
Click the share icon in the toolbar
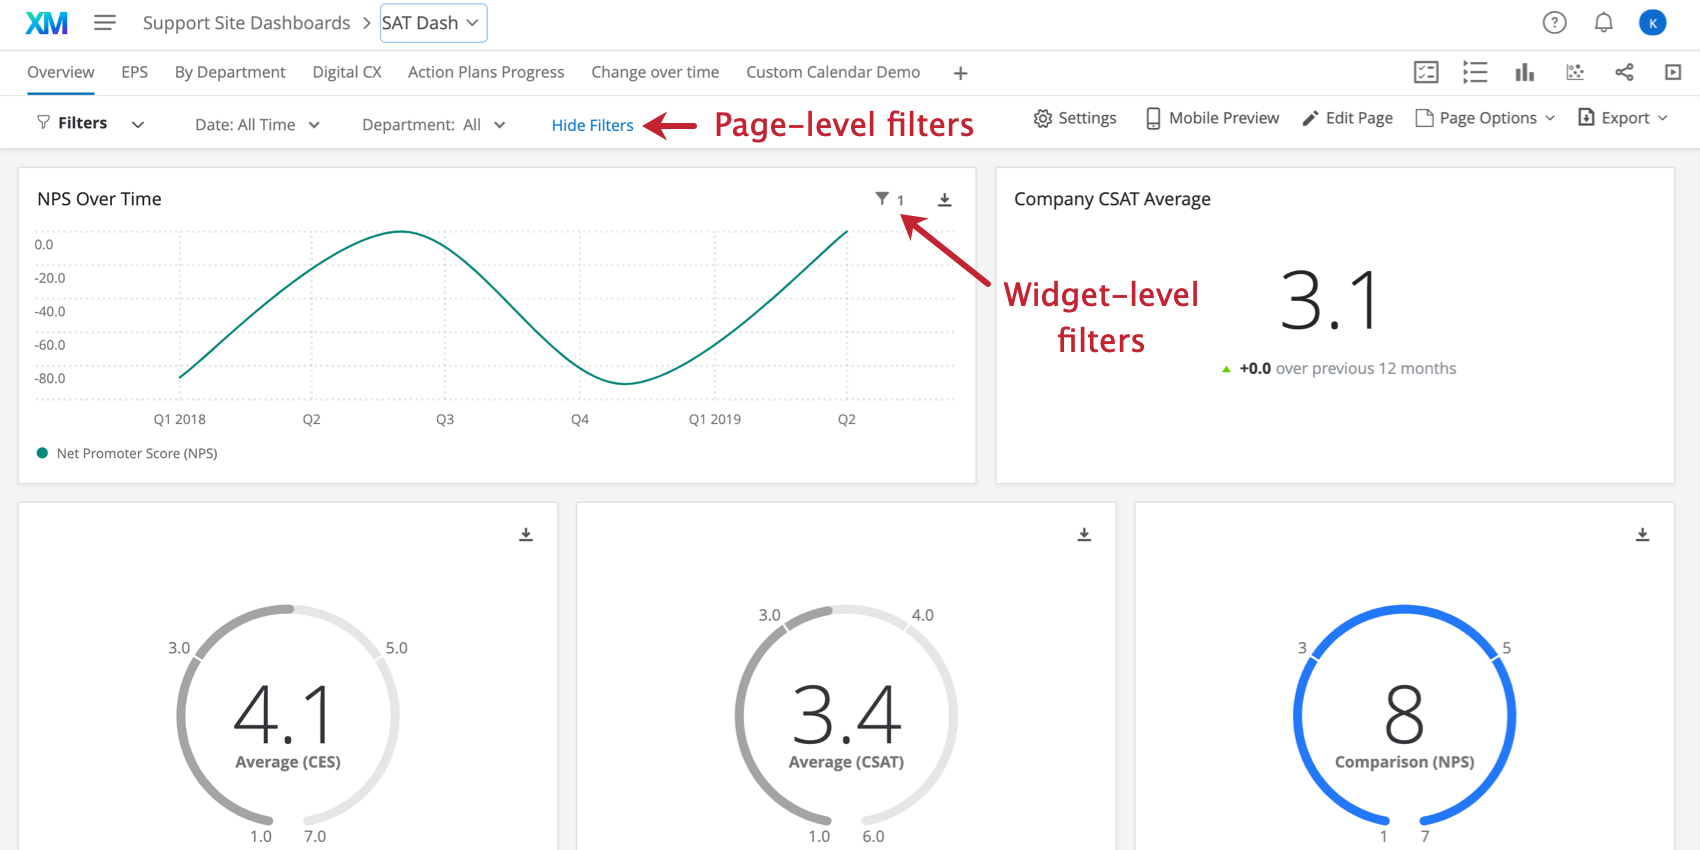pos(1624,72)
